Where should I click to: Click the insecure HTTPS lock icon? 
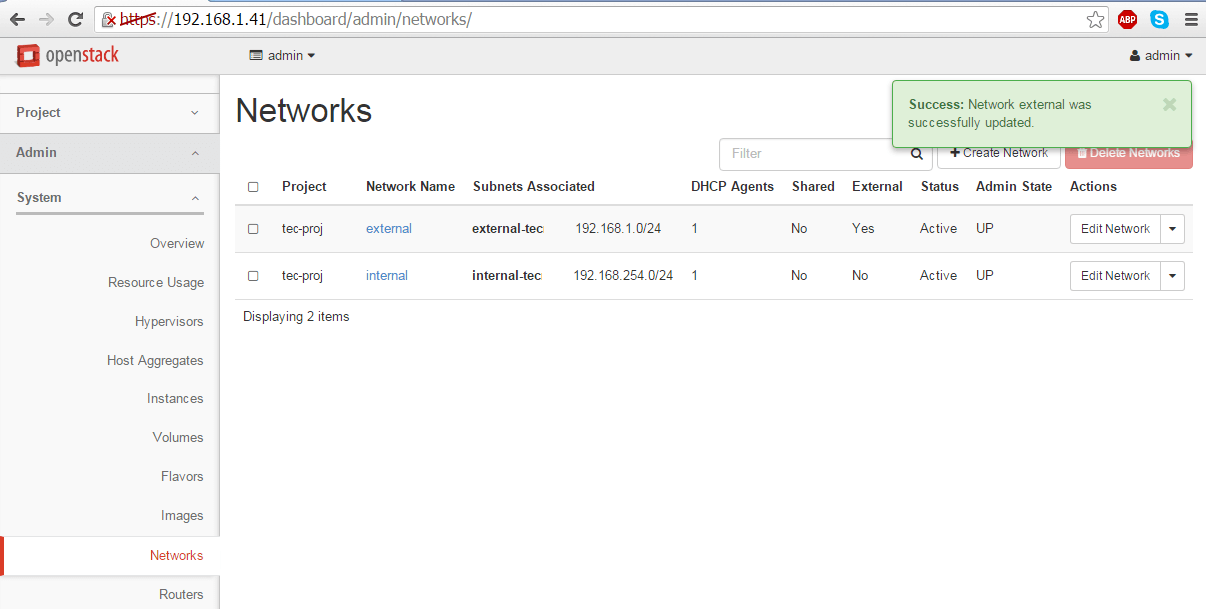(x=109, y=20)
